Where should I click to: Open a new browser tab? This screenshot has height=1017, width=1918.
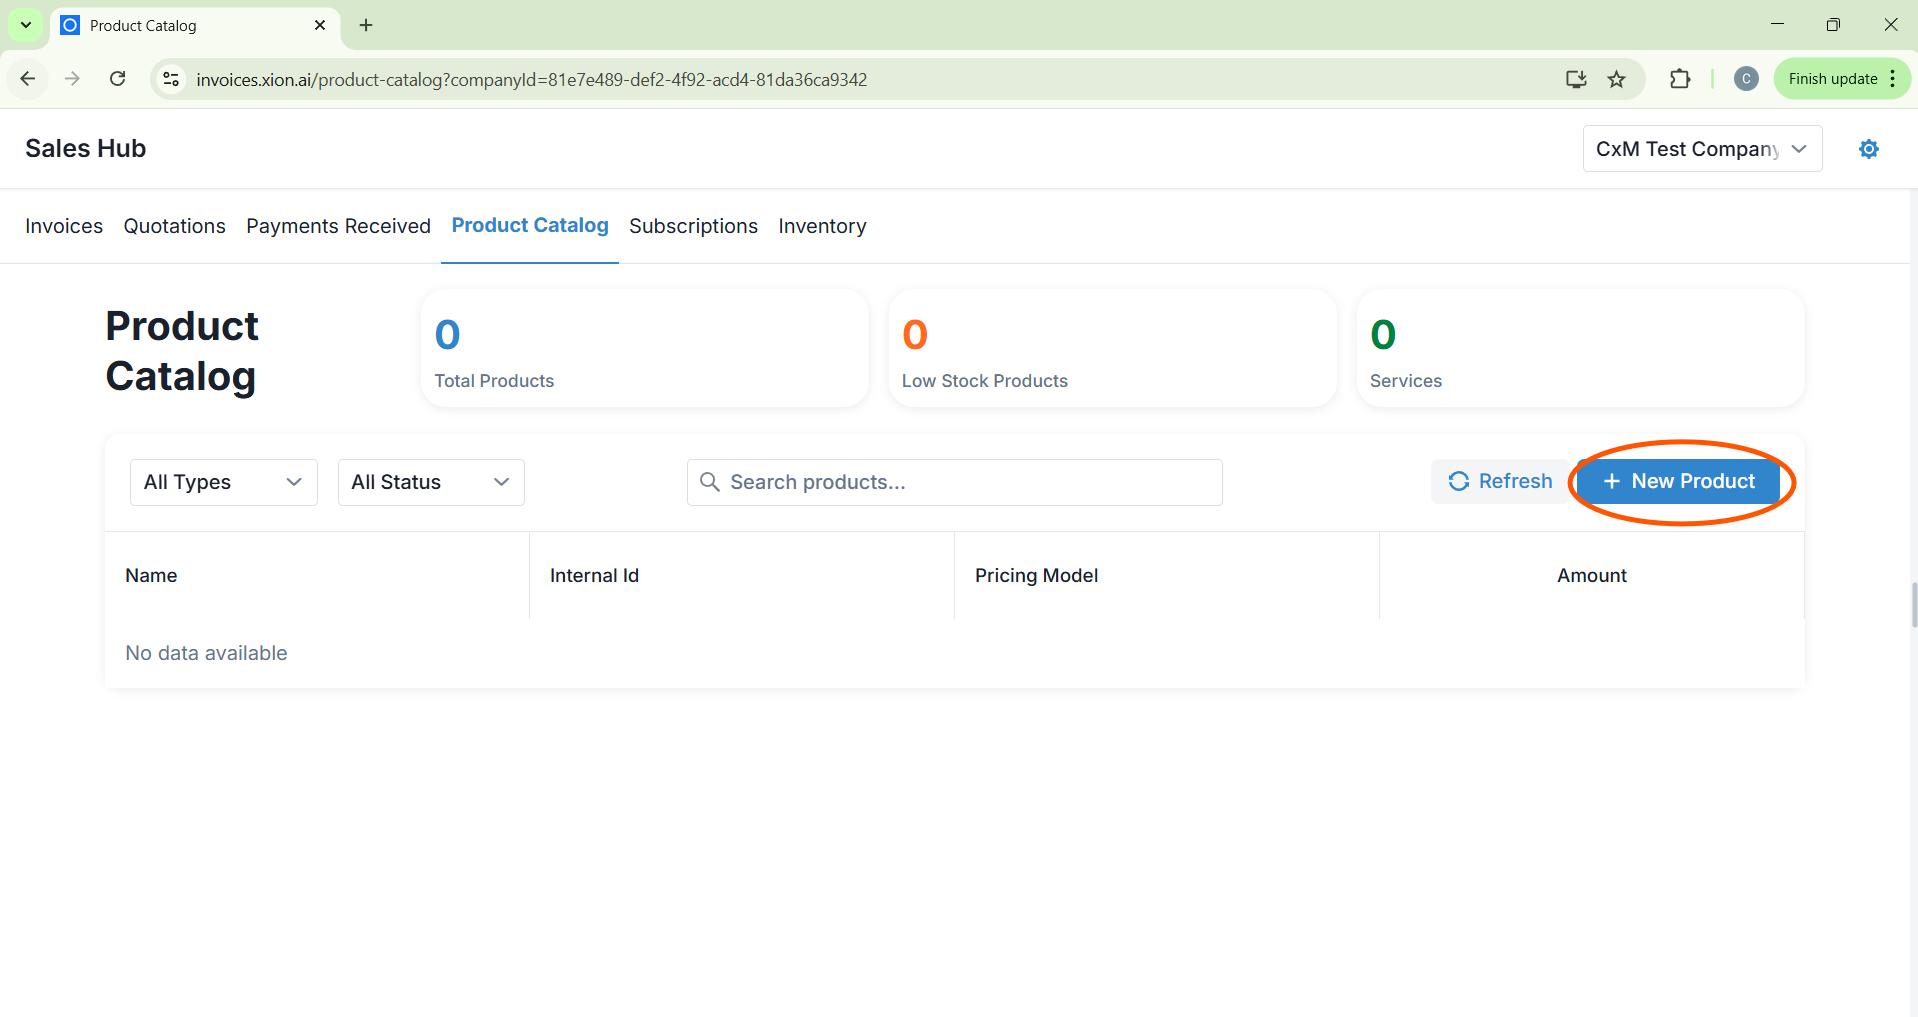366,25
